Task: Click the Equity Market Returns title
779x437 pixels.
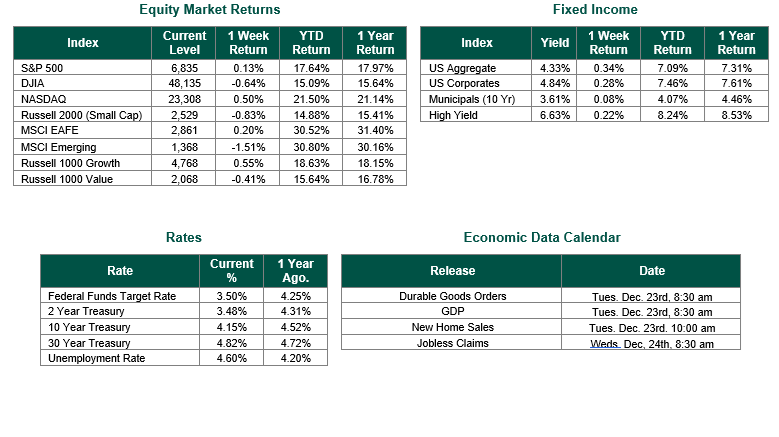Action: [210, 10]
